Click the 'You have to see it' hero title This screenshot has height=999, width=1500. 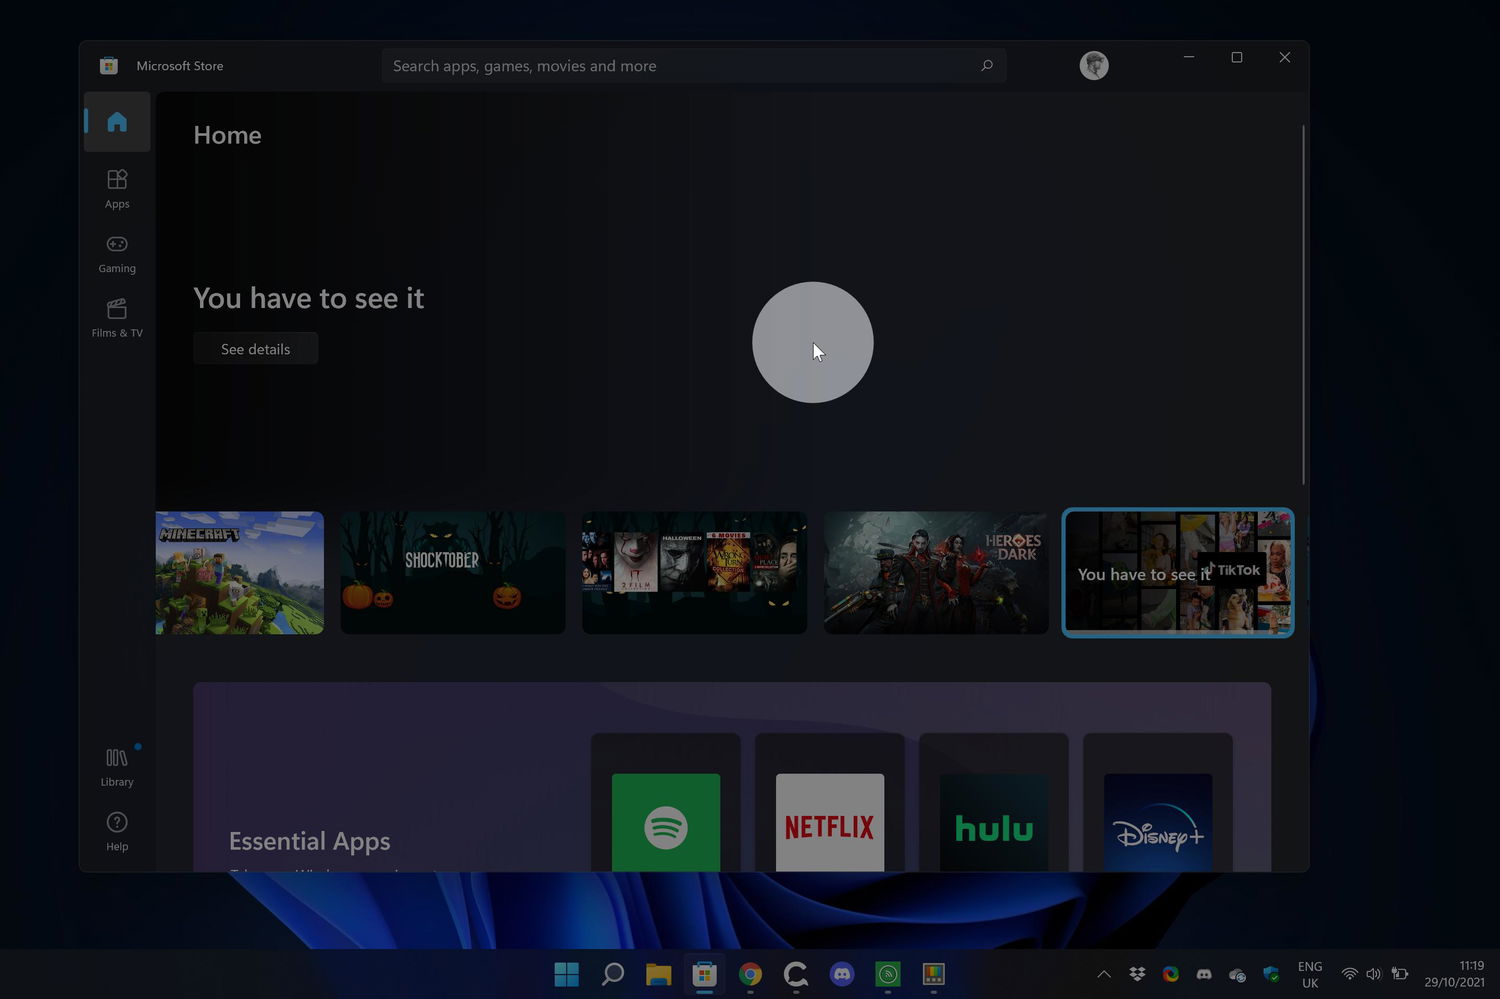point(309,298)
